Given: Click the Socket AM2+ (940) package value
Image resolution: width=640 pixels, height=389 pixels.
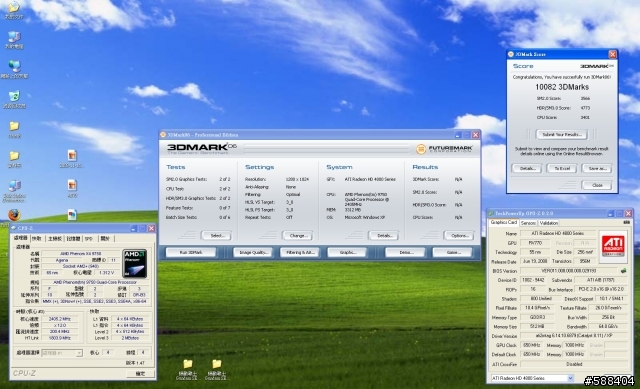Looking at the screenshot, I should click(80, 266).
